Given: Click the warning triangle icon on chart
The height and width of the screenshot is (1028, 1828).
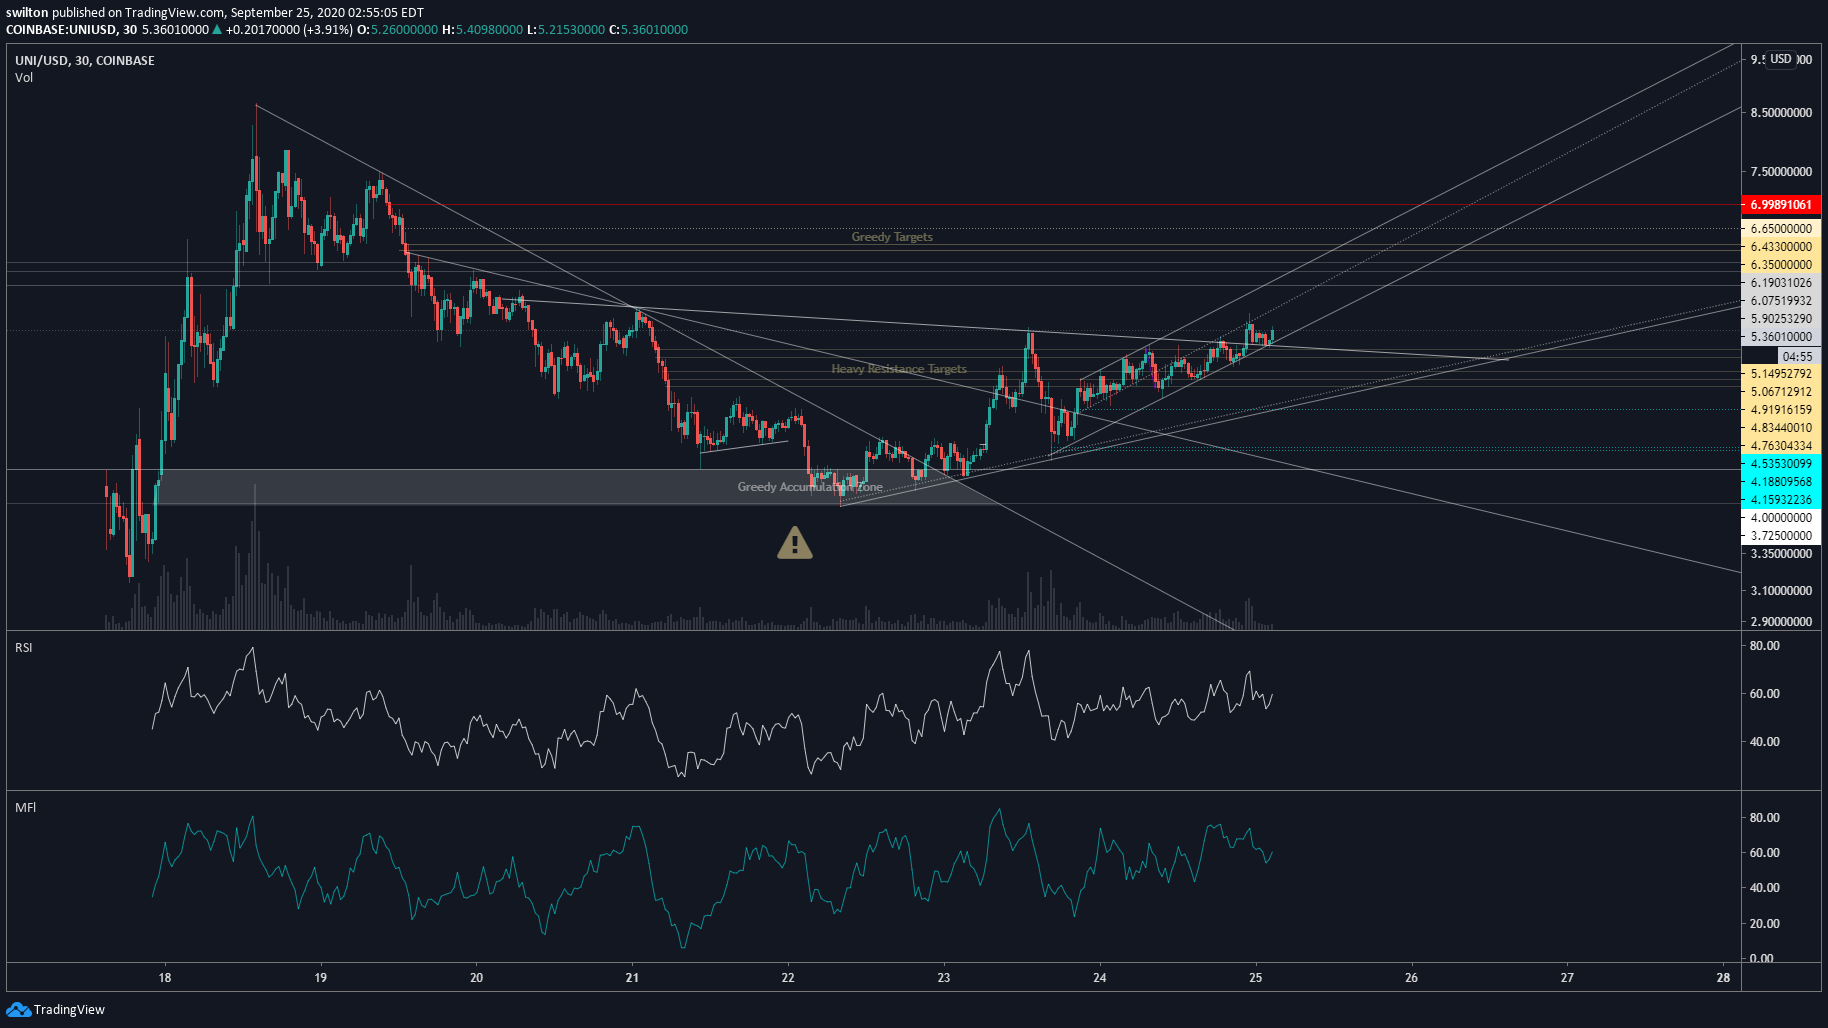Looking at the screenshot, I should pos(795,543).
